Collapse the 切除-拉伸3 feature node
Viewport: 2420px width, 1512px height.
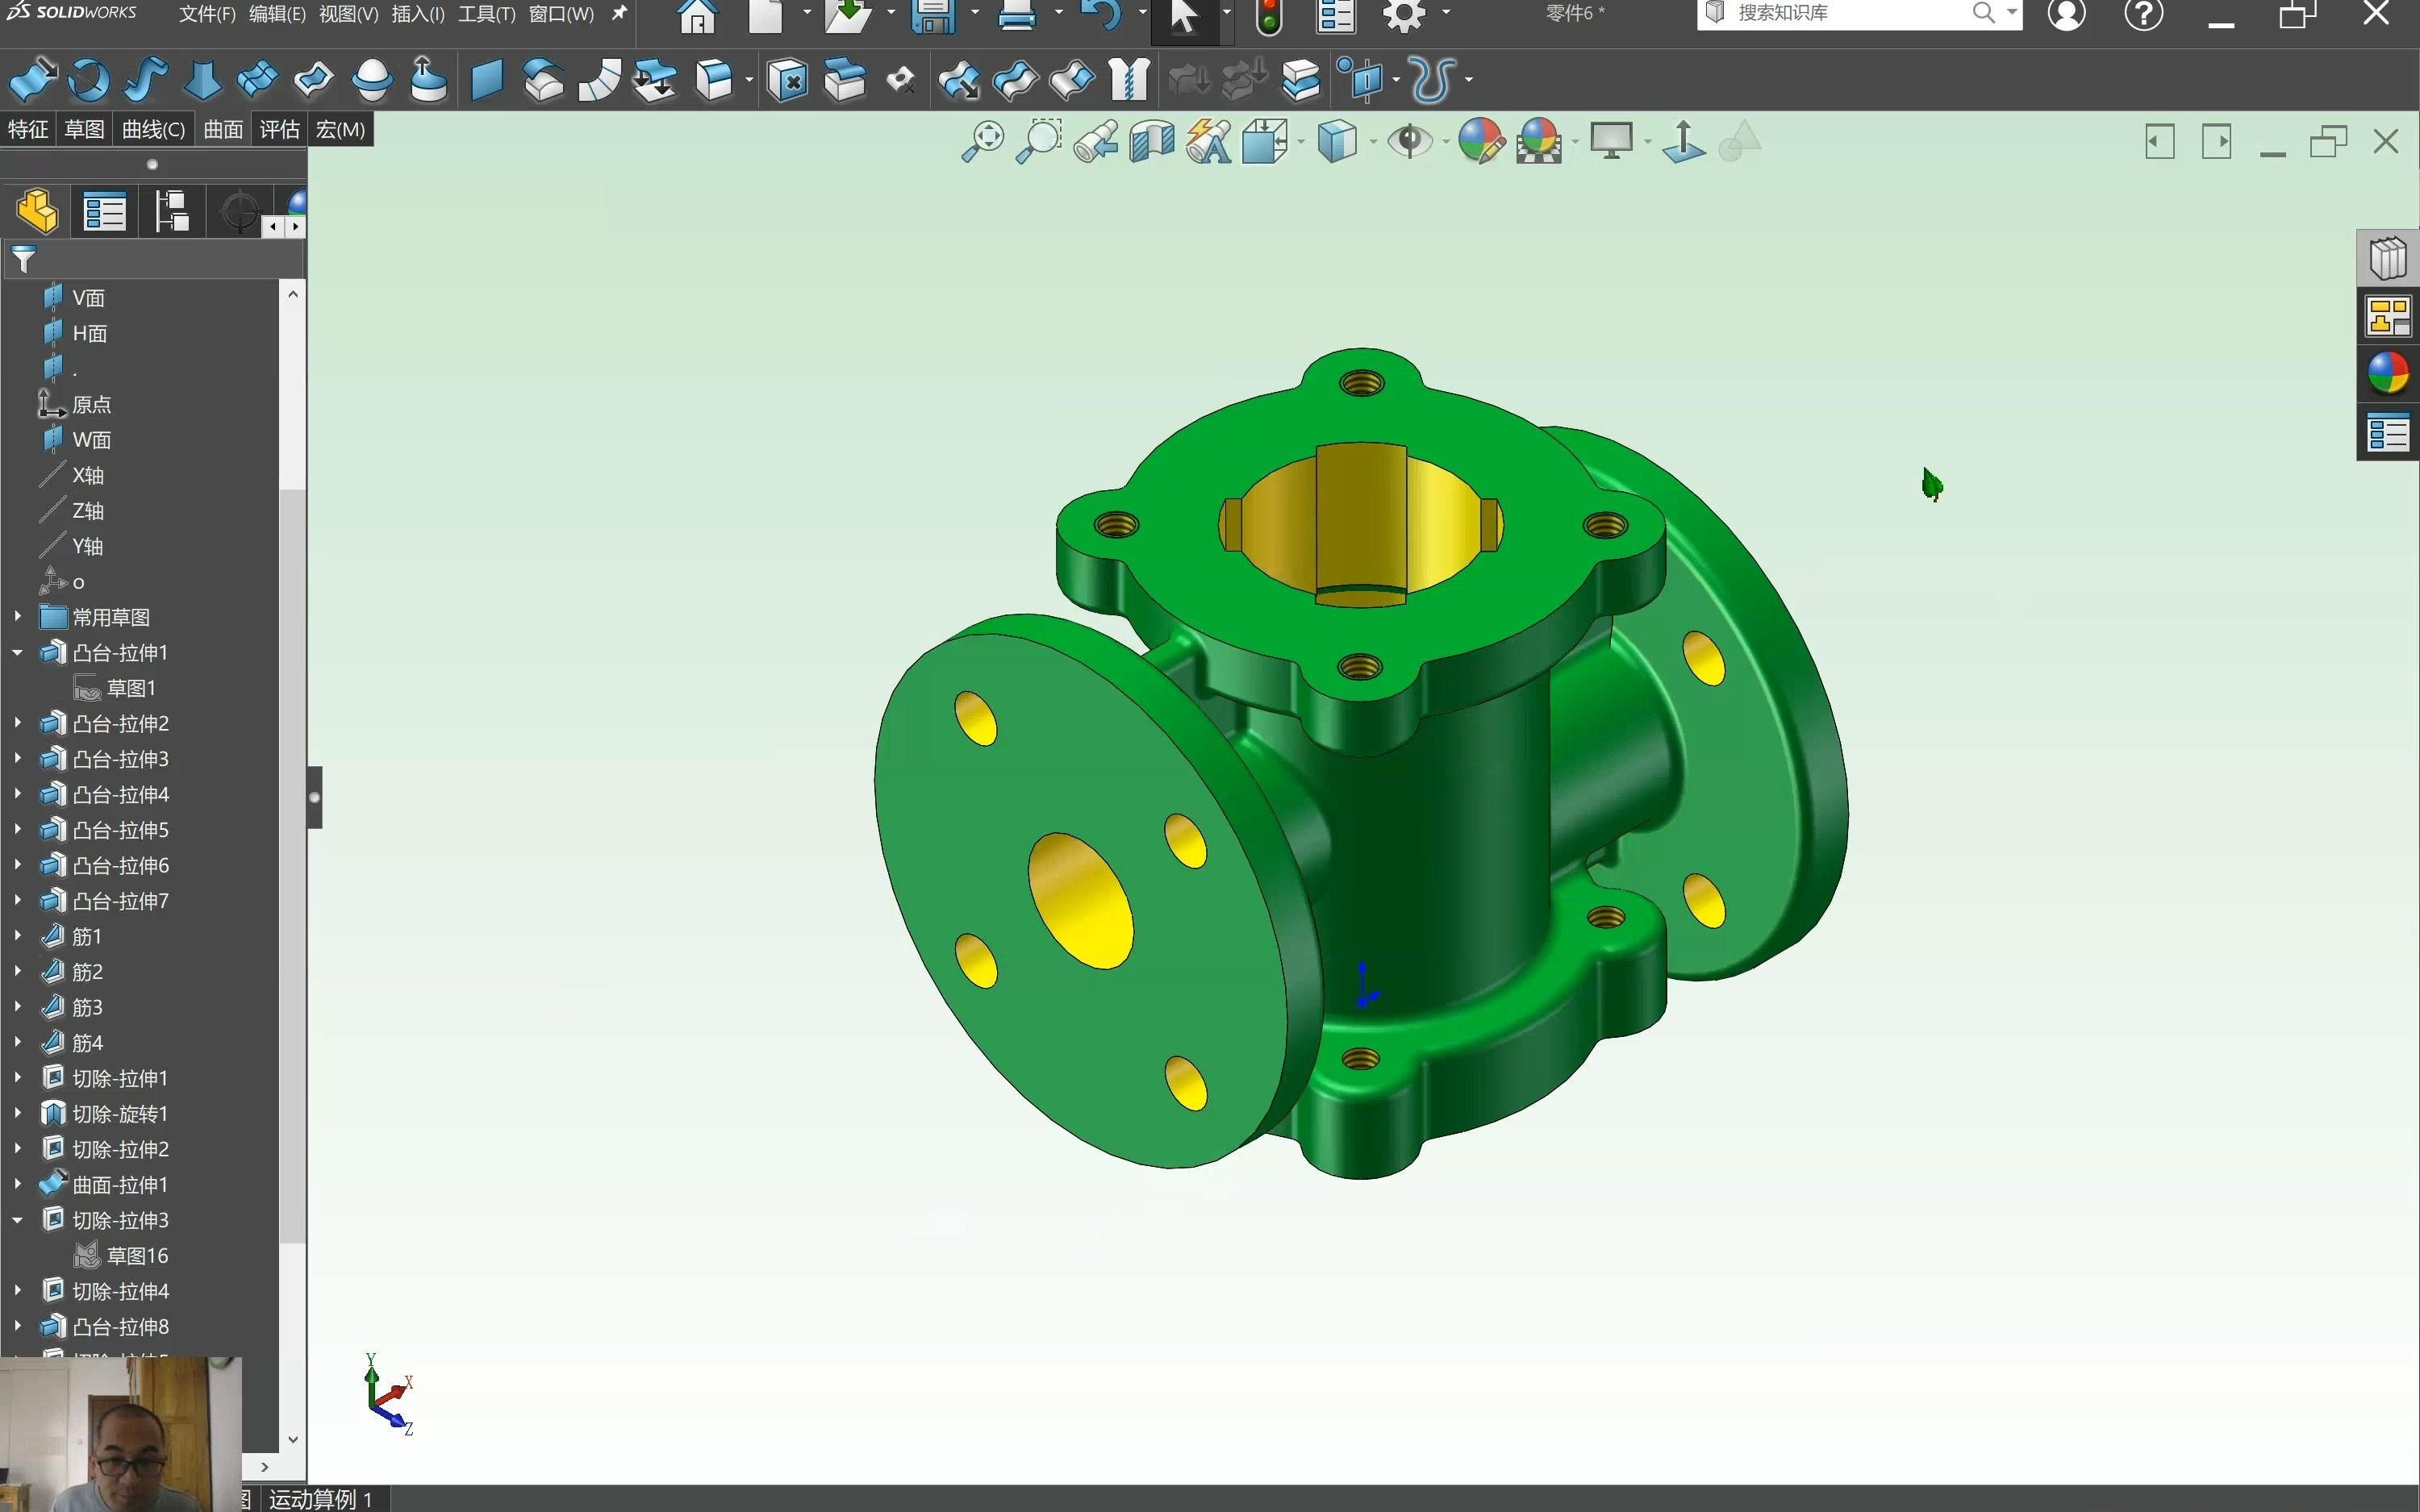coord(17,1220)
